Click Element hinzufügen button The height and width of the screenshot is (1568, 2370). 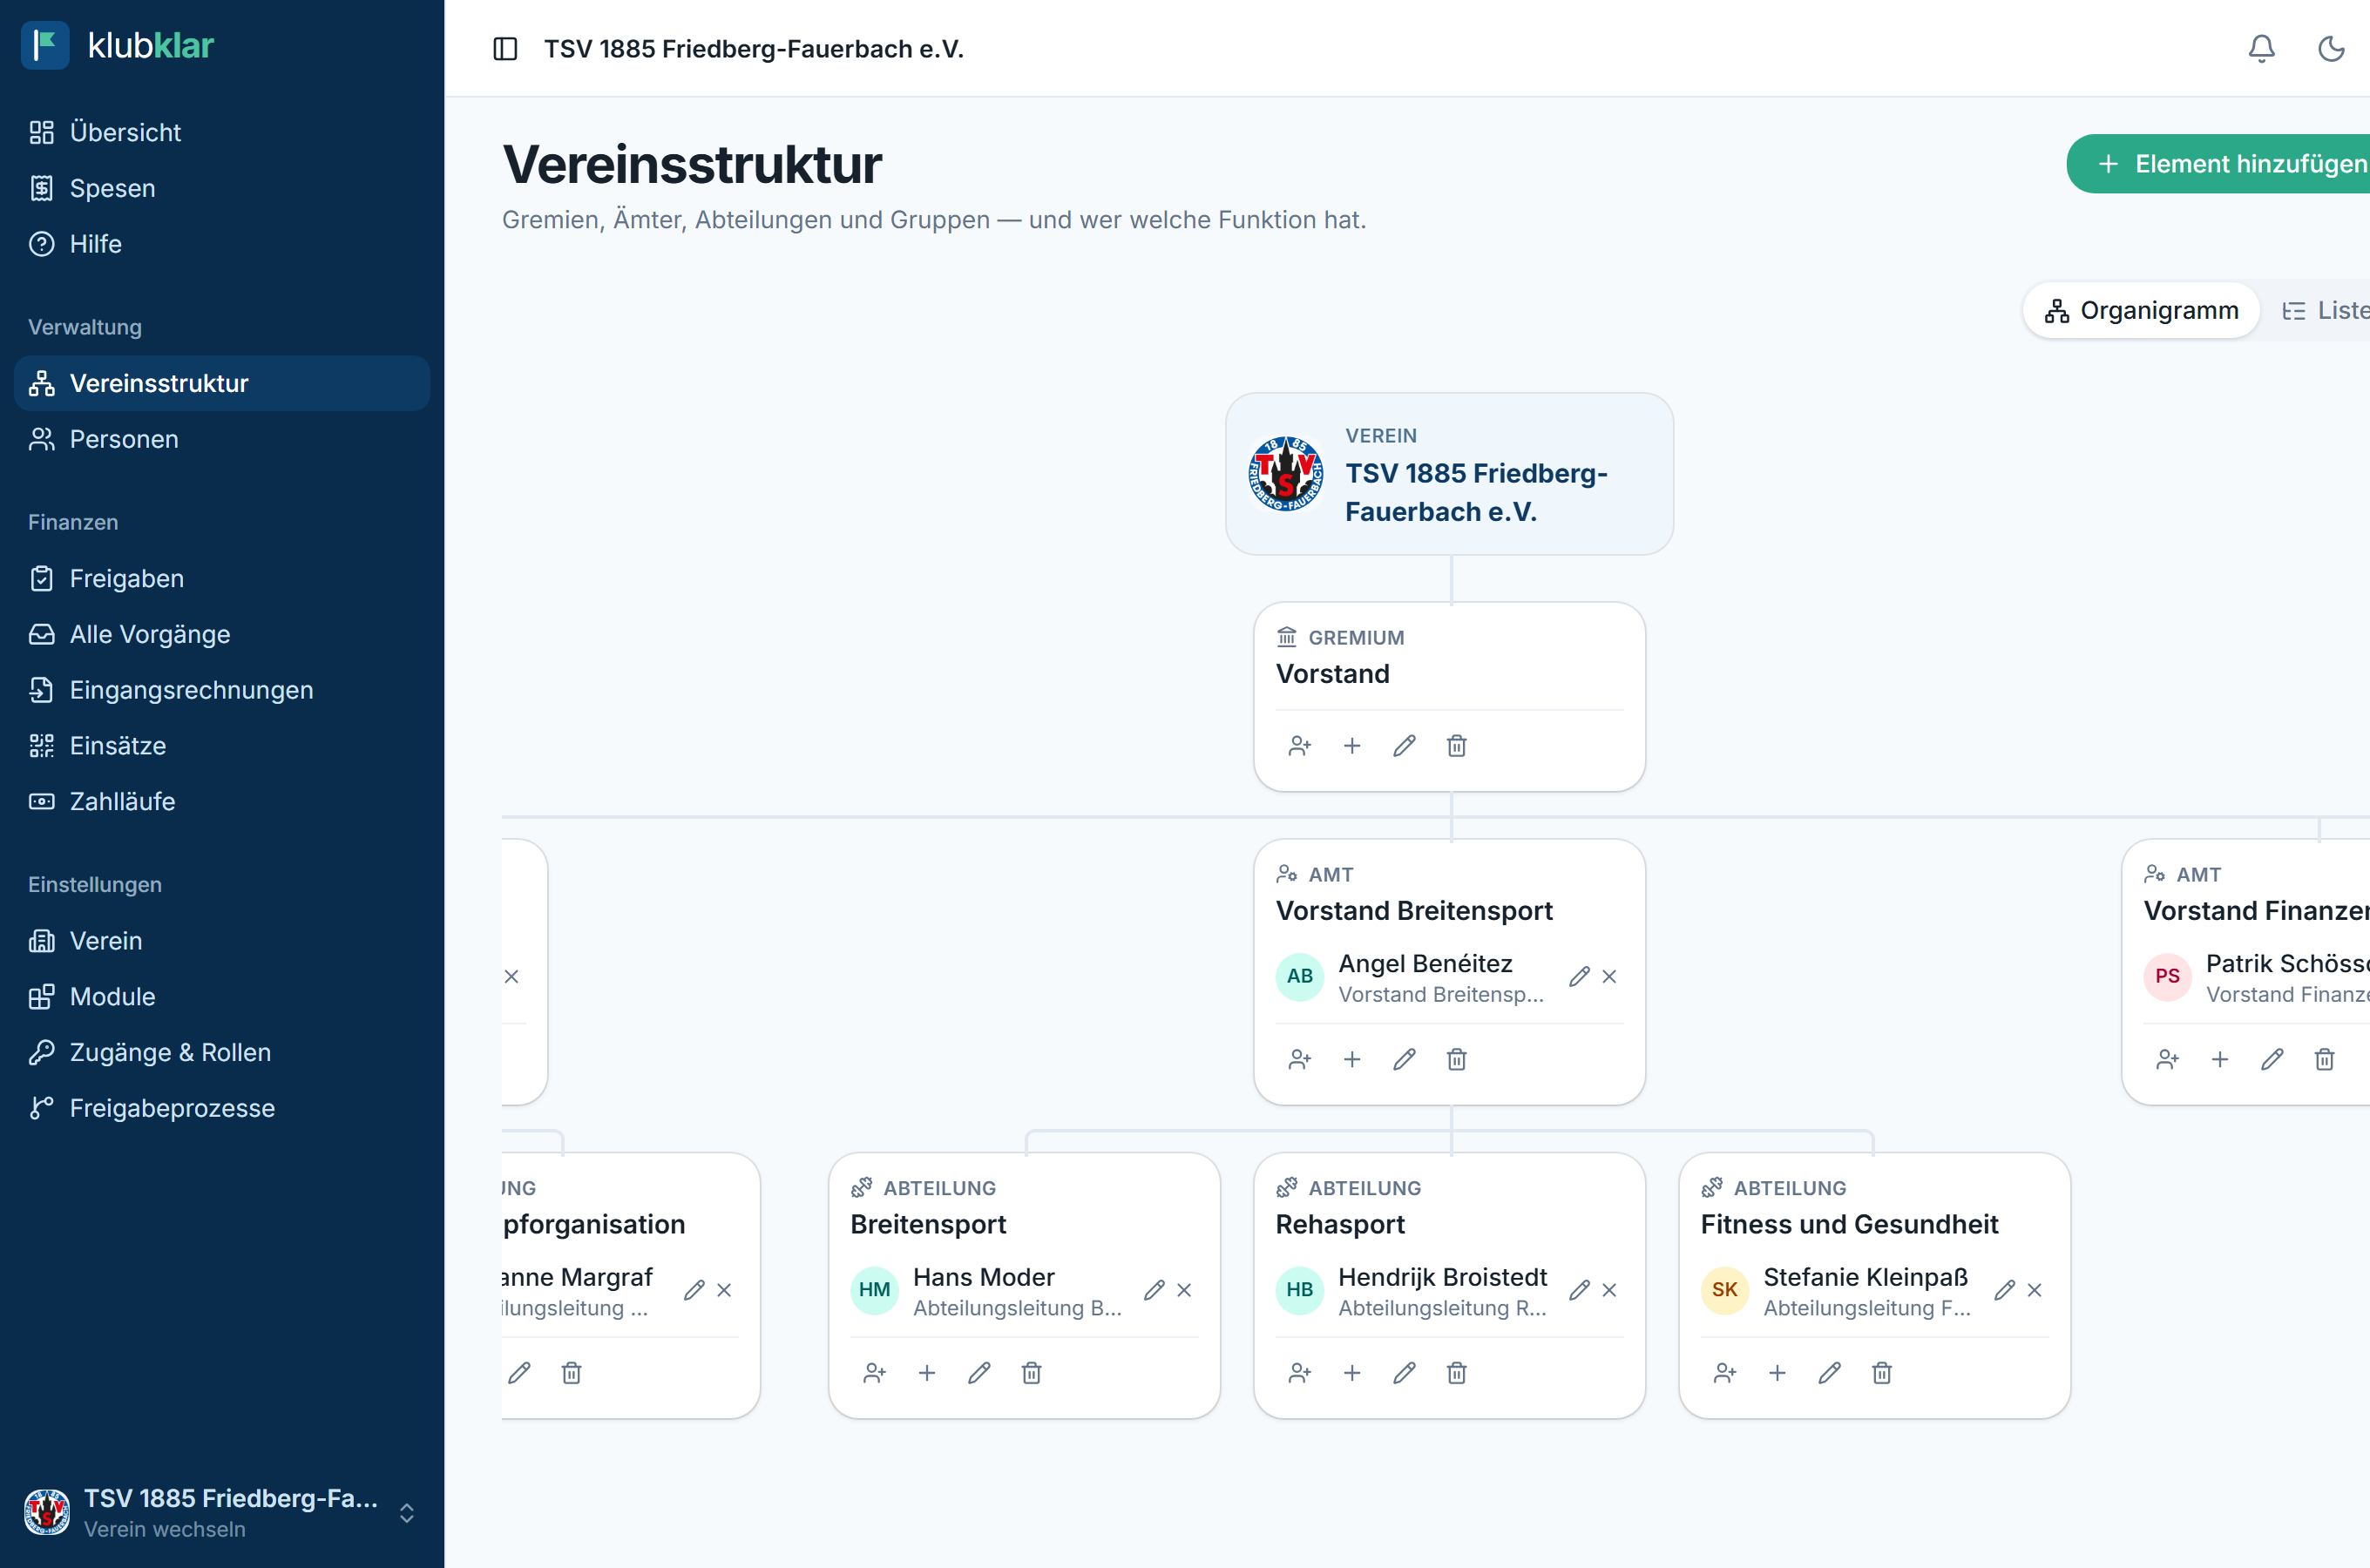(x=2218, y=164)
